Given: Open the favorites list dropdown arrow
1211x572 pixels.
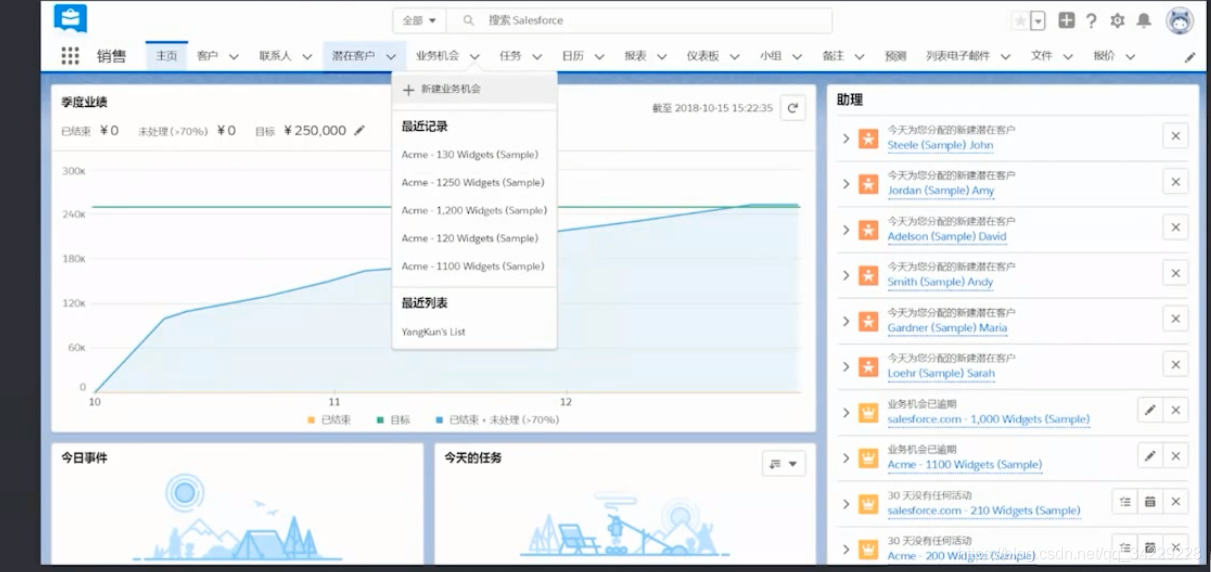Looking at the screenshot, I should (1038, 20).
